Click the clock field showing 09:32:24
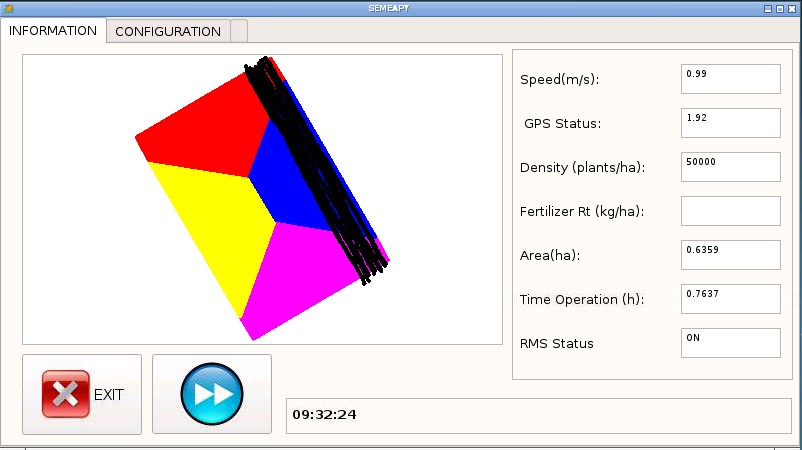Image resolution: width=802 pixels, height=450 pixels. click(x=539, y=416)
